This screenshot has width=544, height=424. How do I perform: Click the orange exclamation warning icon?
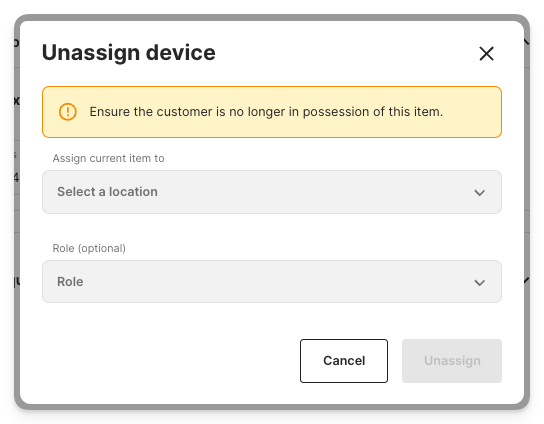[x=68, y=112]
